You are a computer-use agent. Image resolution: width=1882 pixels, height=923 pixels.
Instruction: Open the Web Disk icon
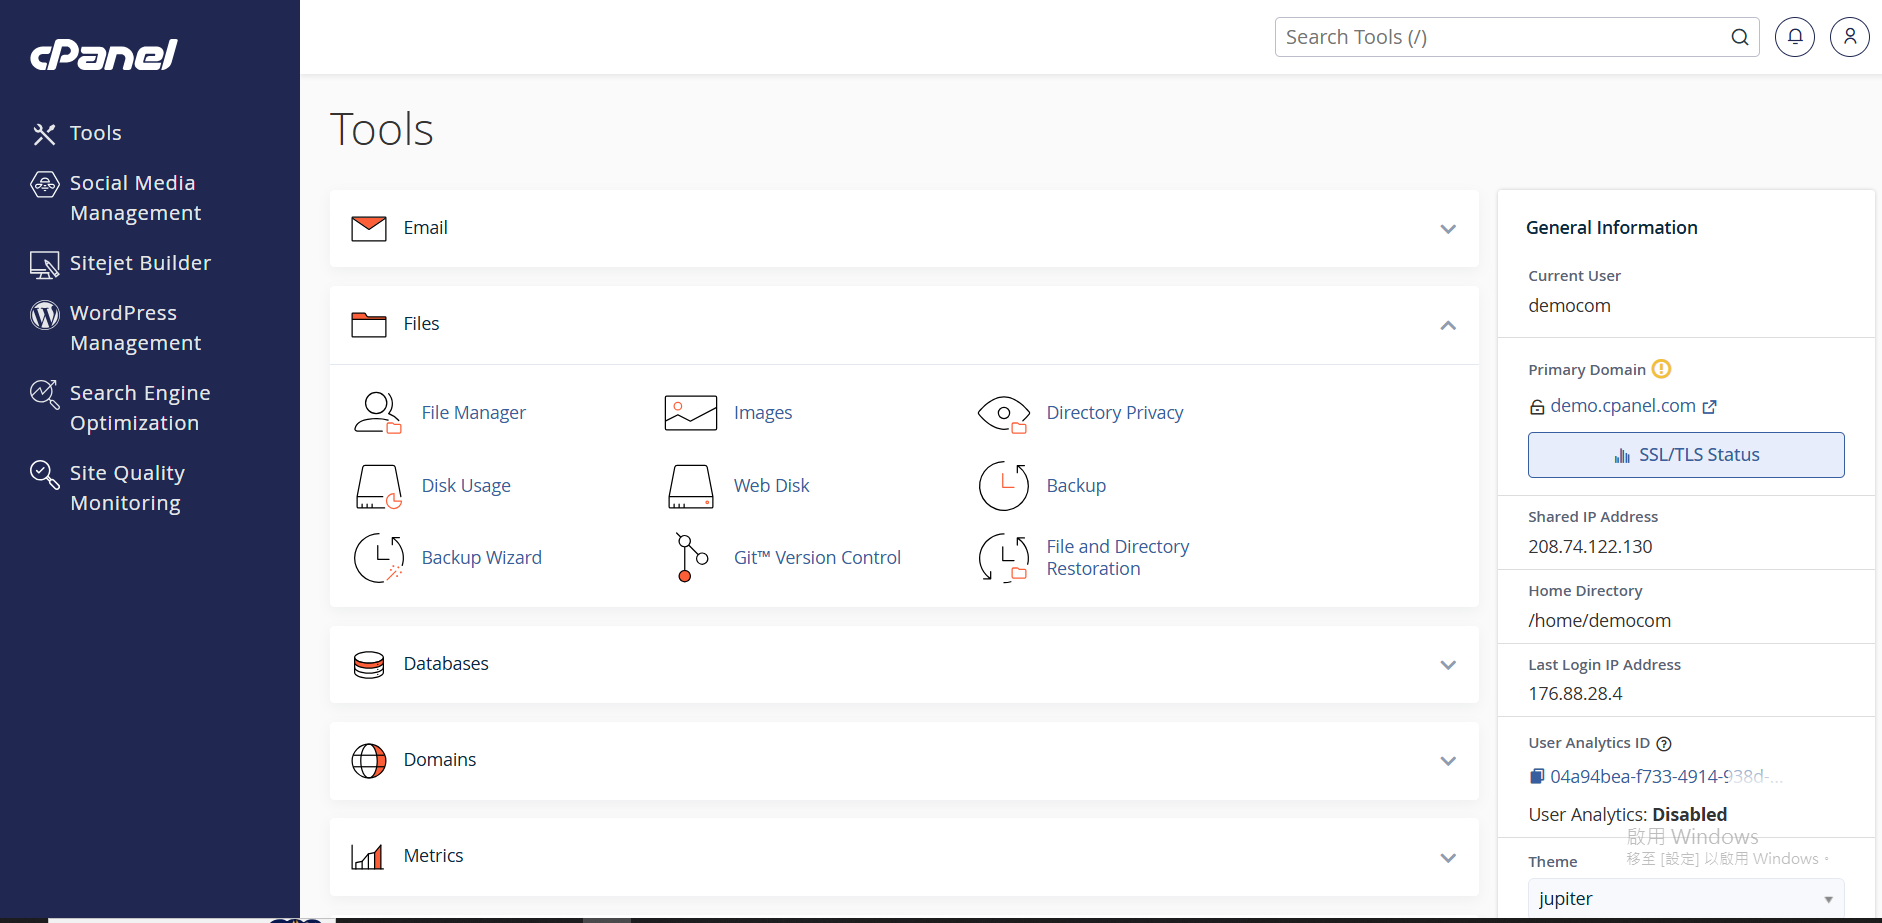tap(690, 486)
